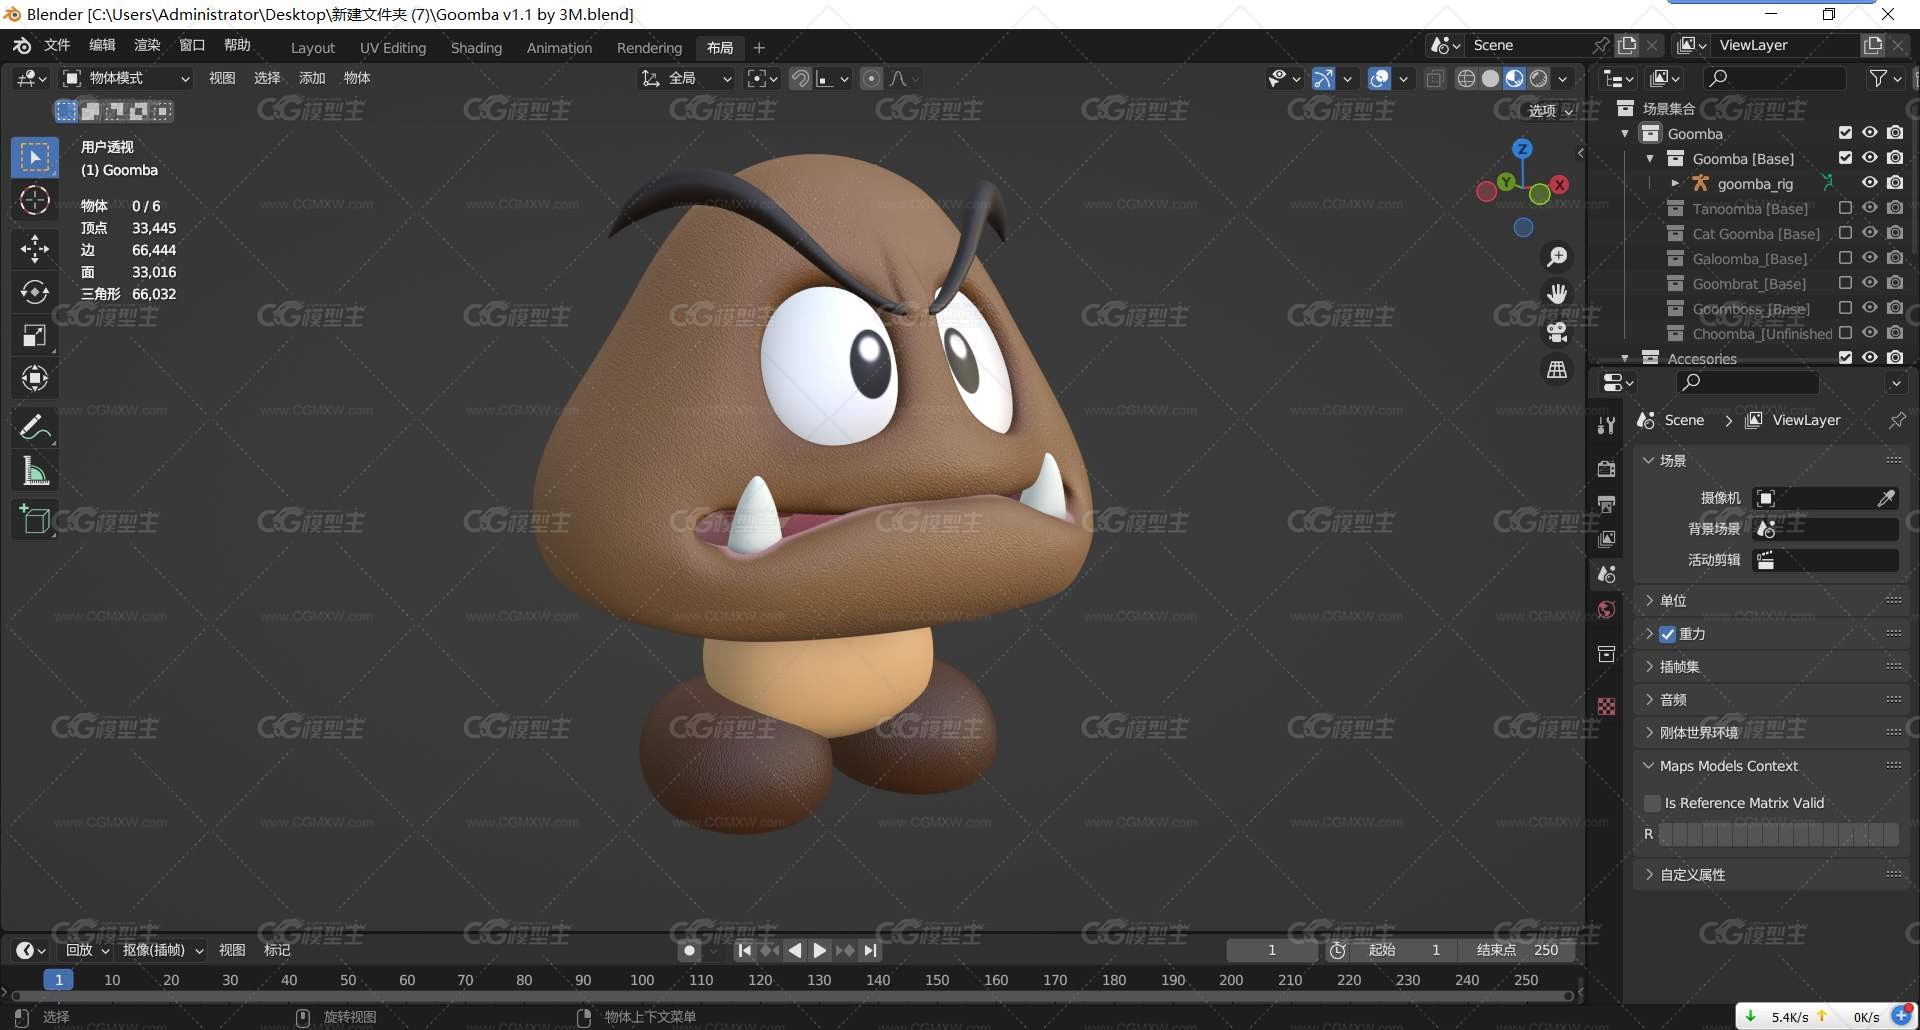Switch to the UV Editing workspace tab
Image resolution: width=1920 pixels, height=1030 pixels.
[393, 48]
